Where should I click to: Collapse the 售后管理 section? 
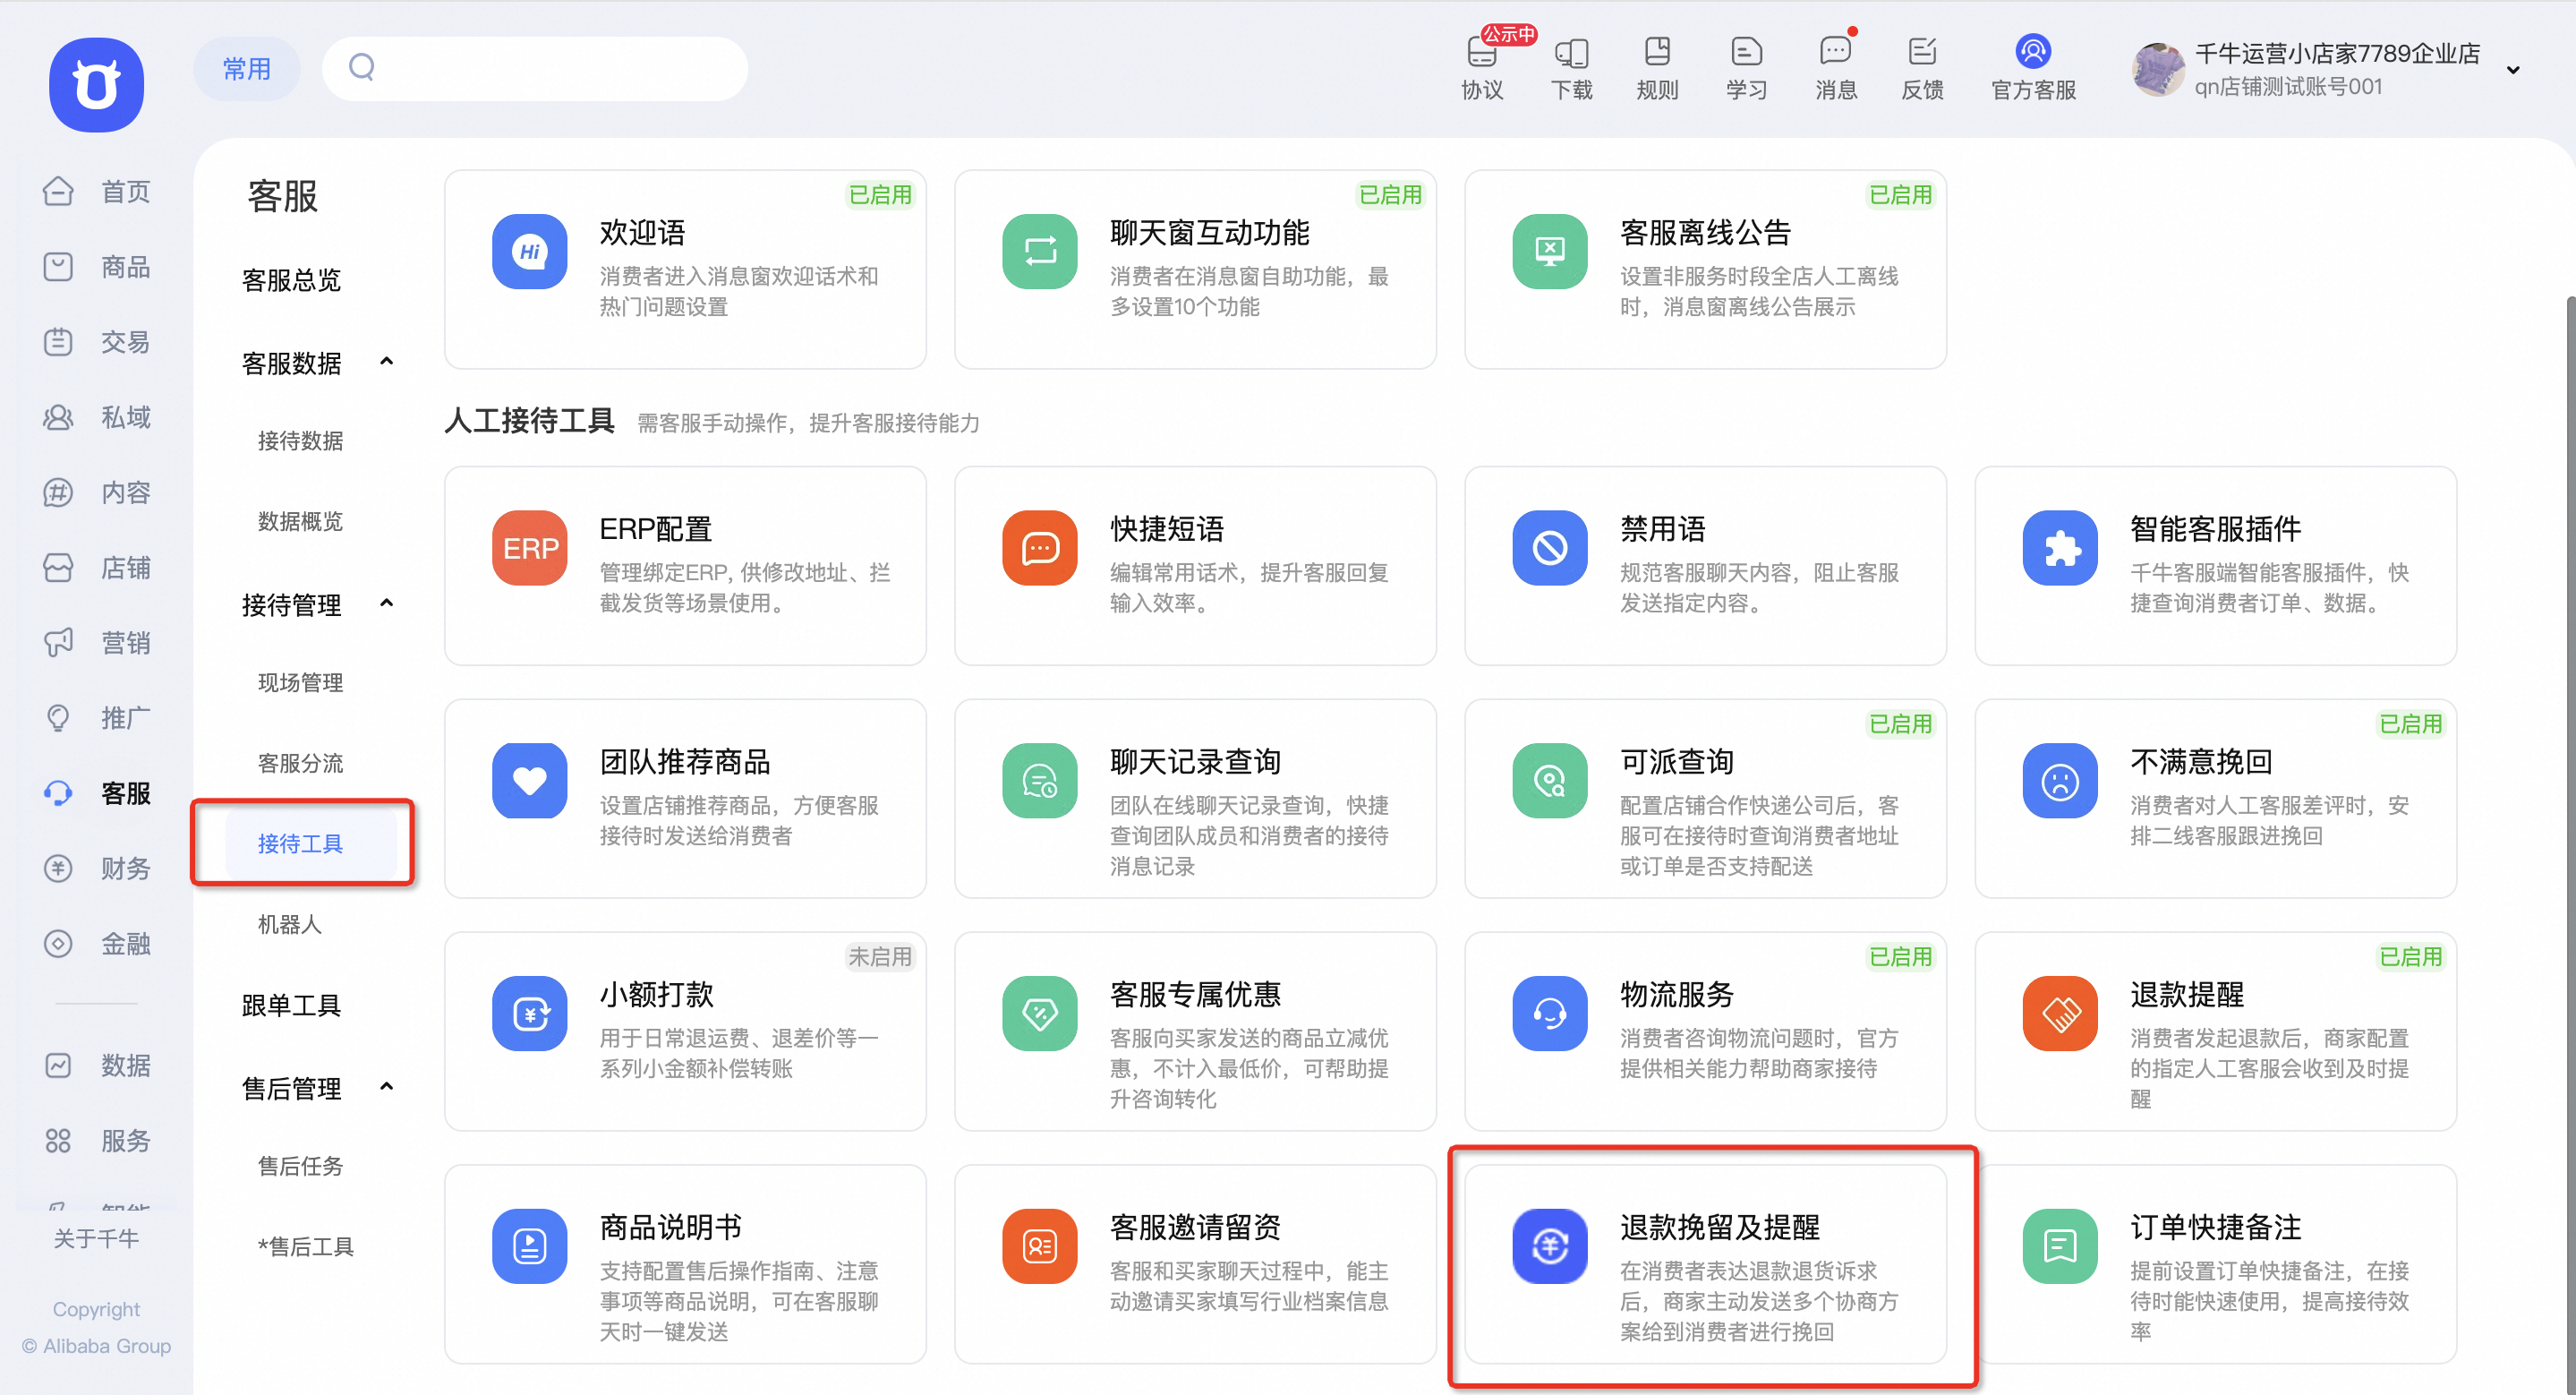coord(388,1087)
